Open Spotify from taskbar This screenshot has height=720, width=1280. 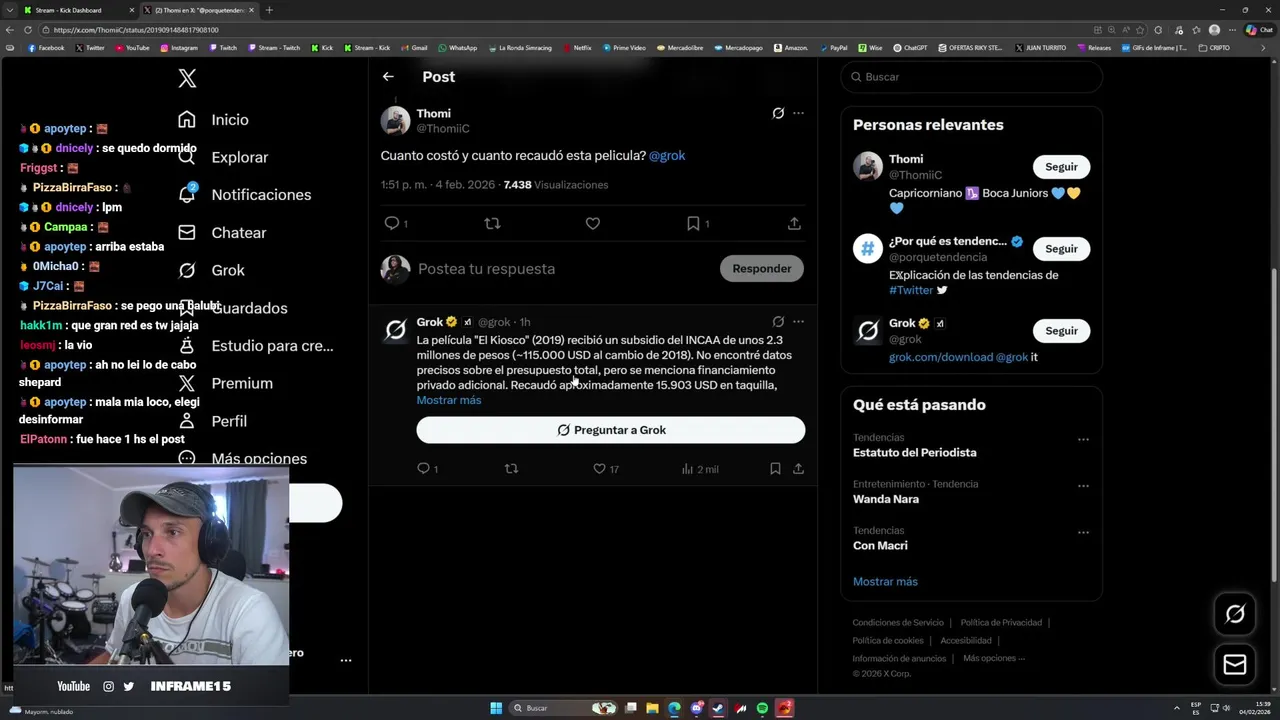762,708
